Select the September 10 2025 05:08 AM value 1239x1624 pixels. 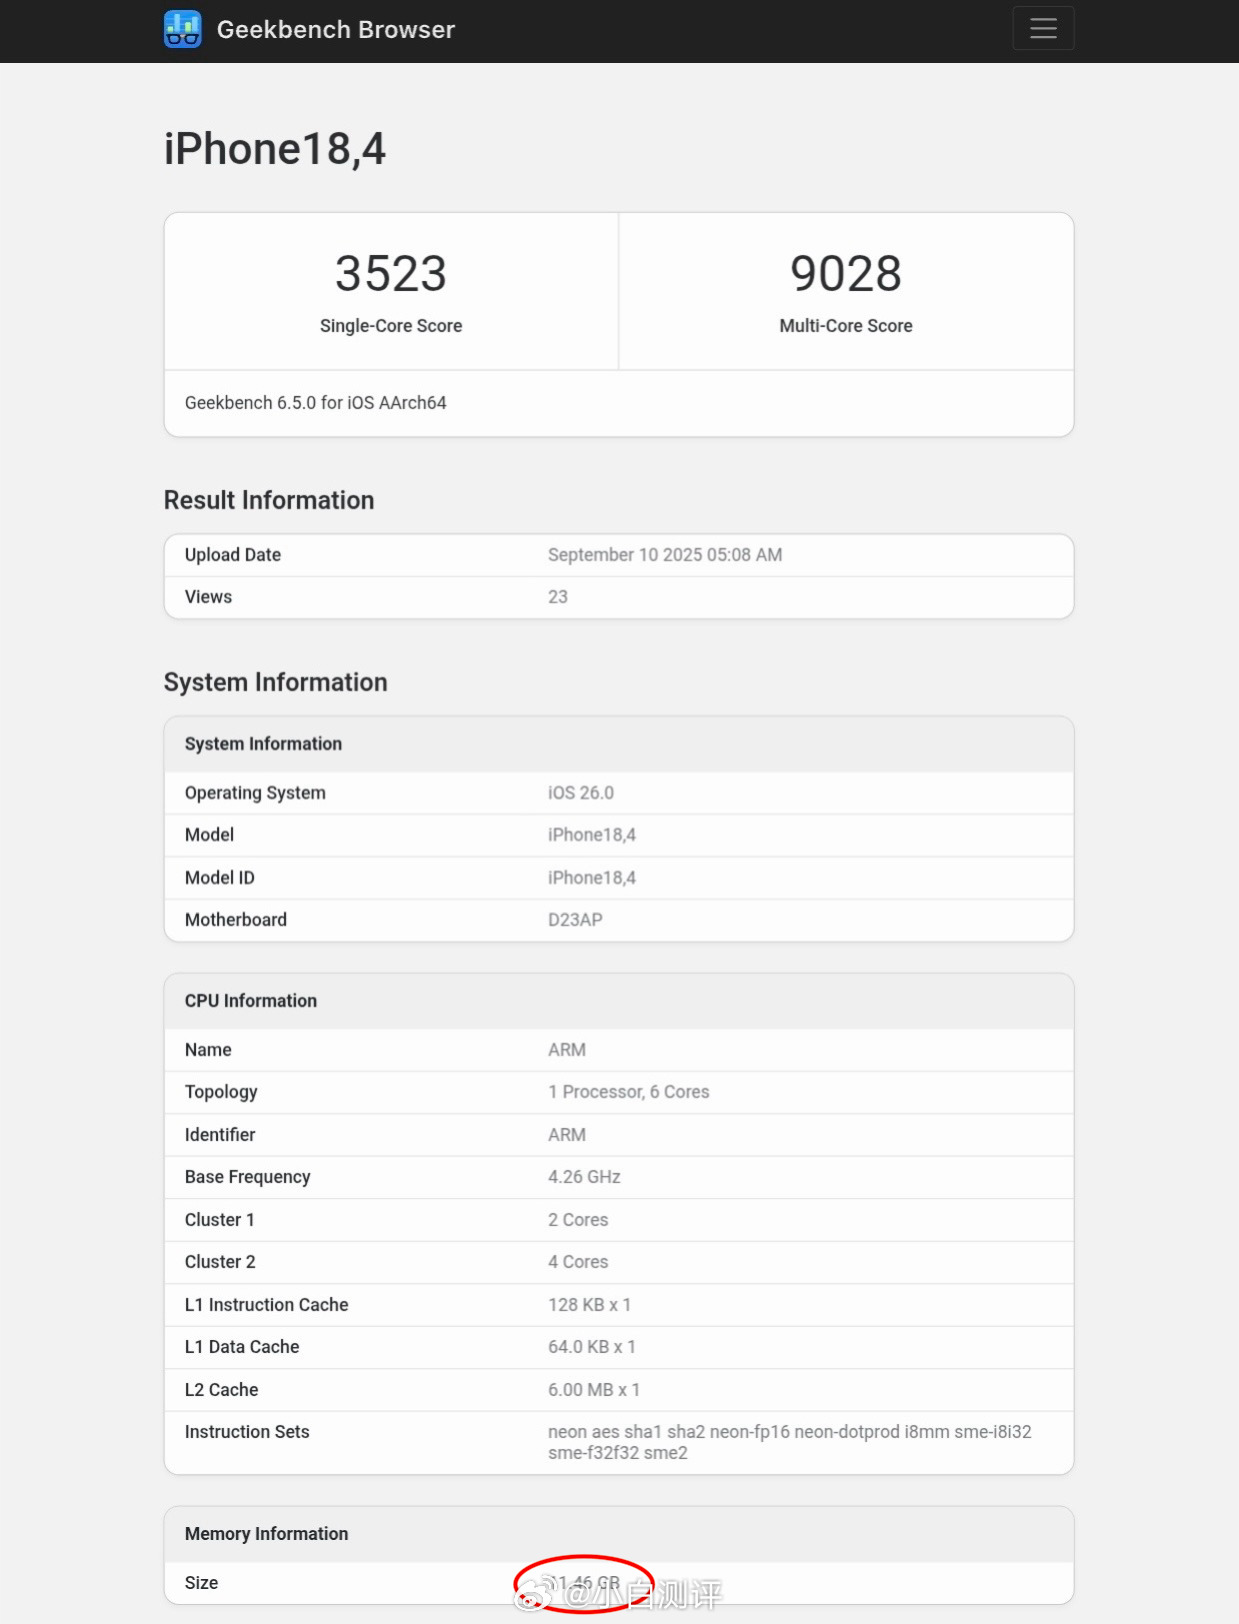click(665, 555)
